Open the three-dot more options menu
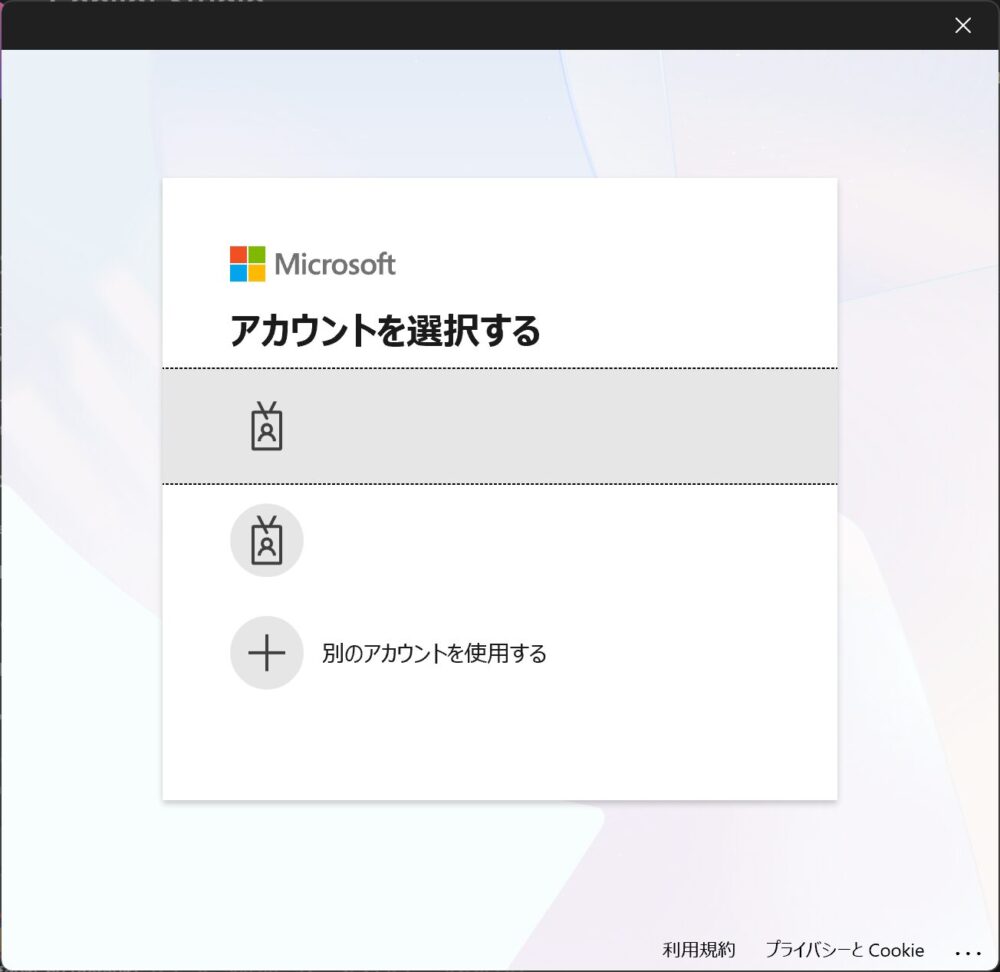 pyautogui.click(x=968, y=953)
